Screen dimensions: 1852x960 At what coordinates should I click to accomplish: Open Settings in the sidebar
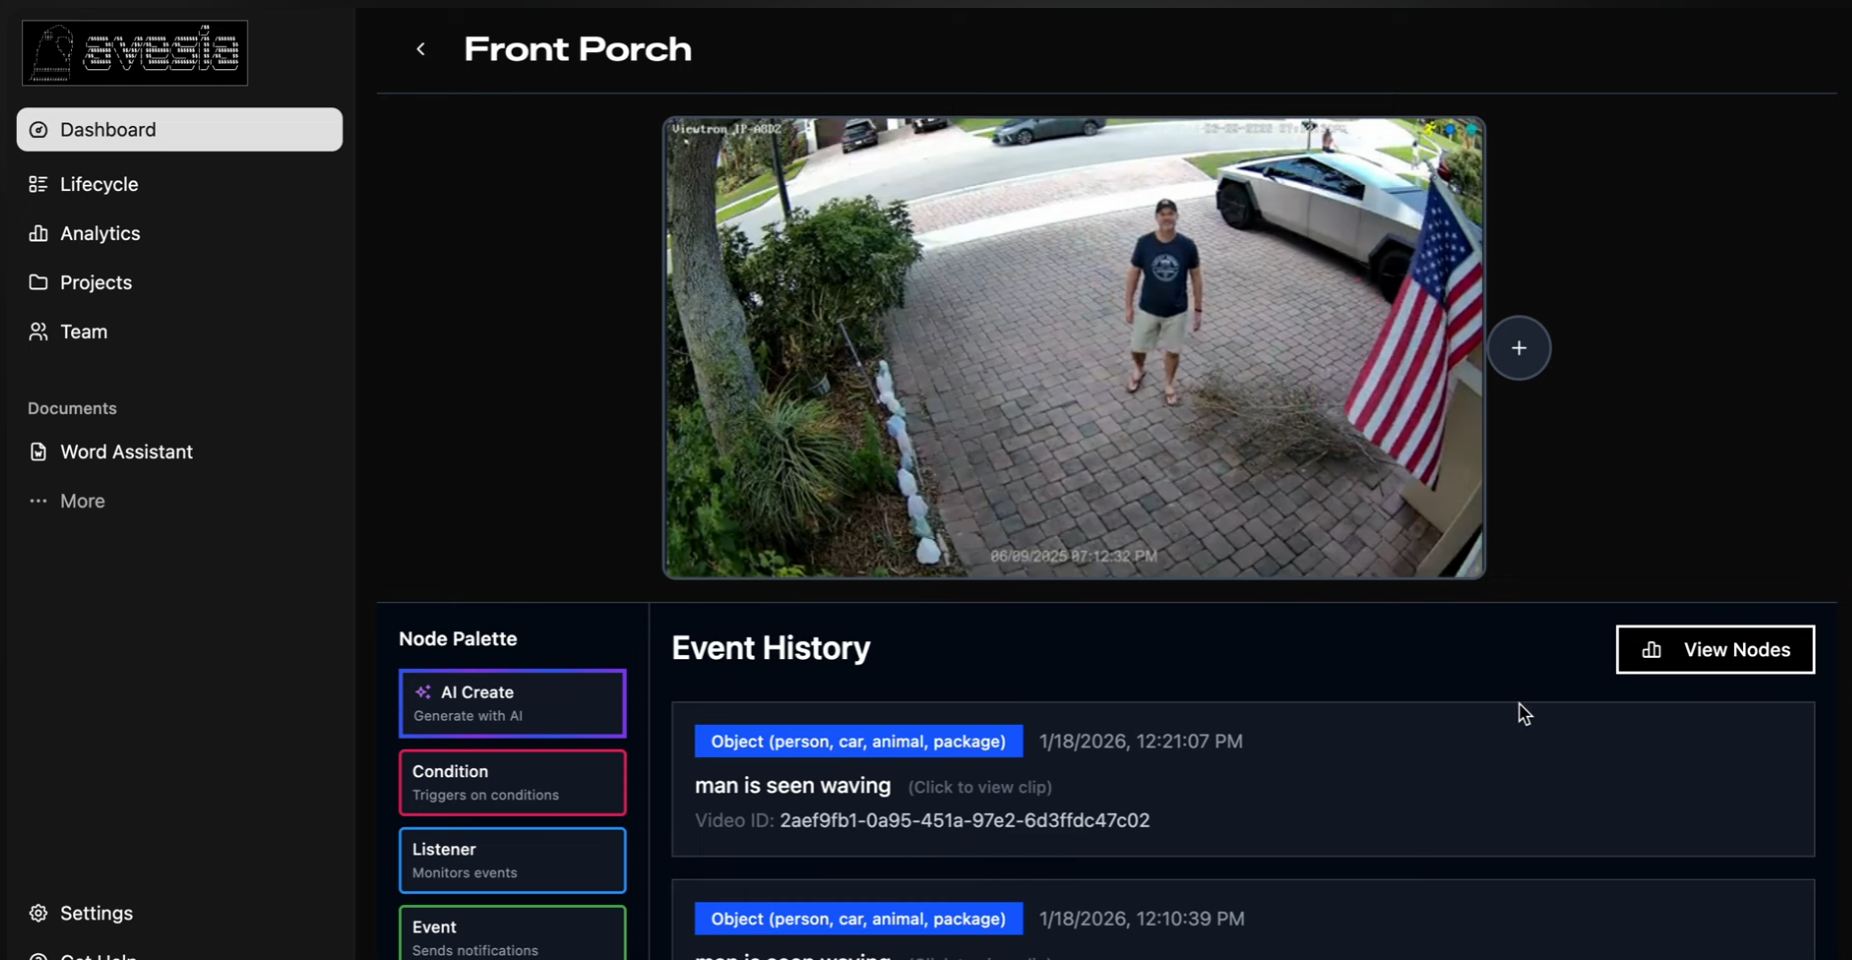coord(96,913)
